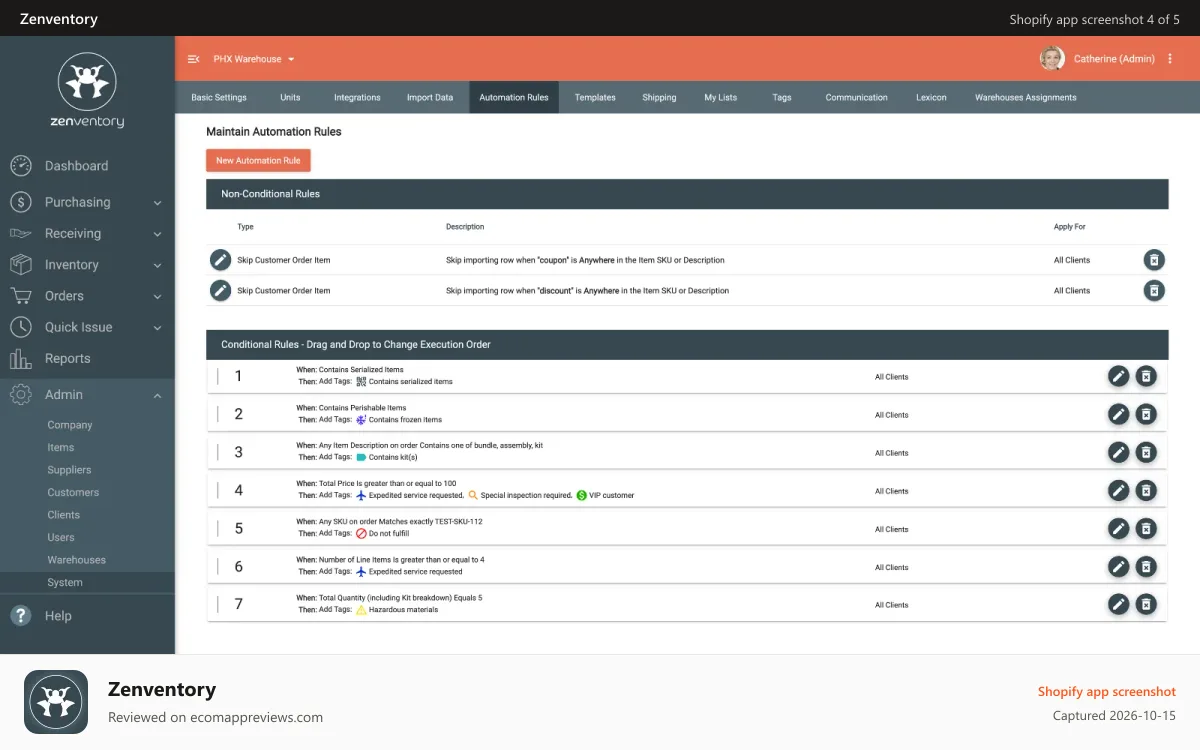This screenshot has height=750, width=1200.
Task: Click the Orders cart icon
Action: click(x=21, y=296)
